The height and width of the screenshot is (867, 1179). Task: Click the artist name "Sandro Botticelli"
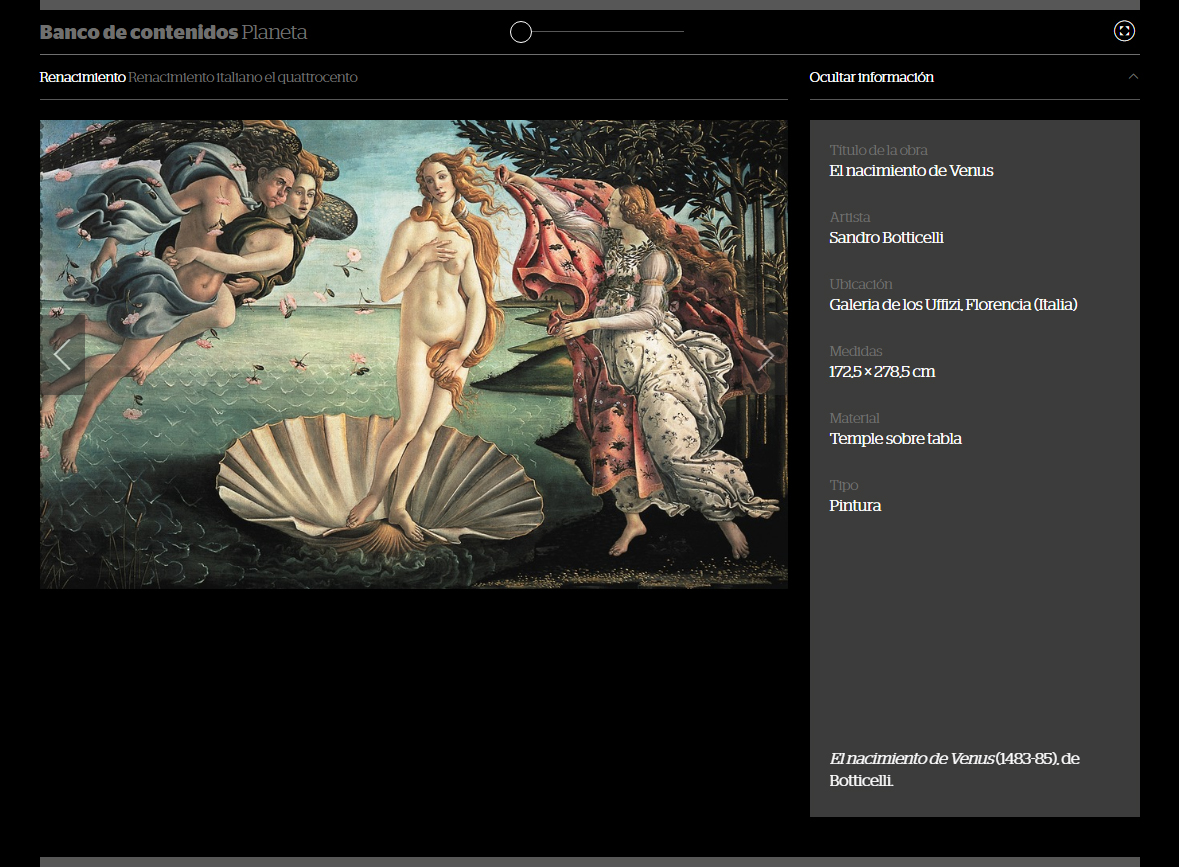point(886,238)
